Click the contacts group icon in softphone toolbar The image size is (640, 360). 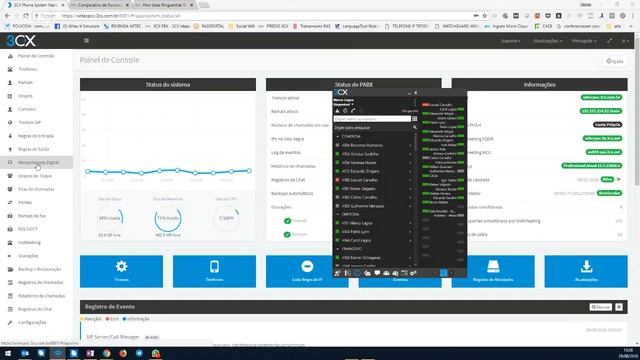pyautogui.click(x=386, y=273)
